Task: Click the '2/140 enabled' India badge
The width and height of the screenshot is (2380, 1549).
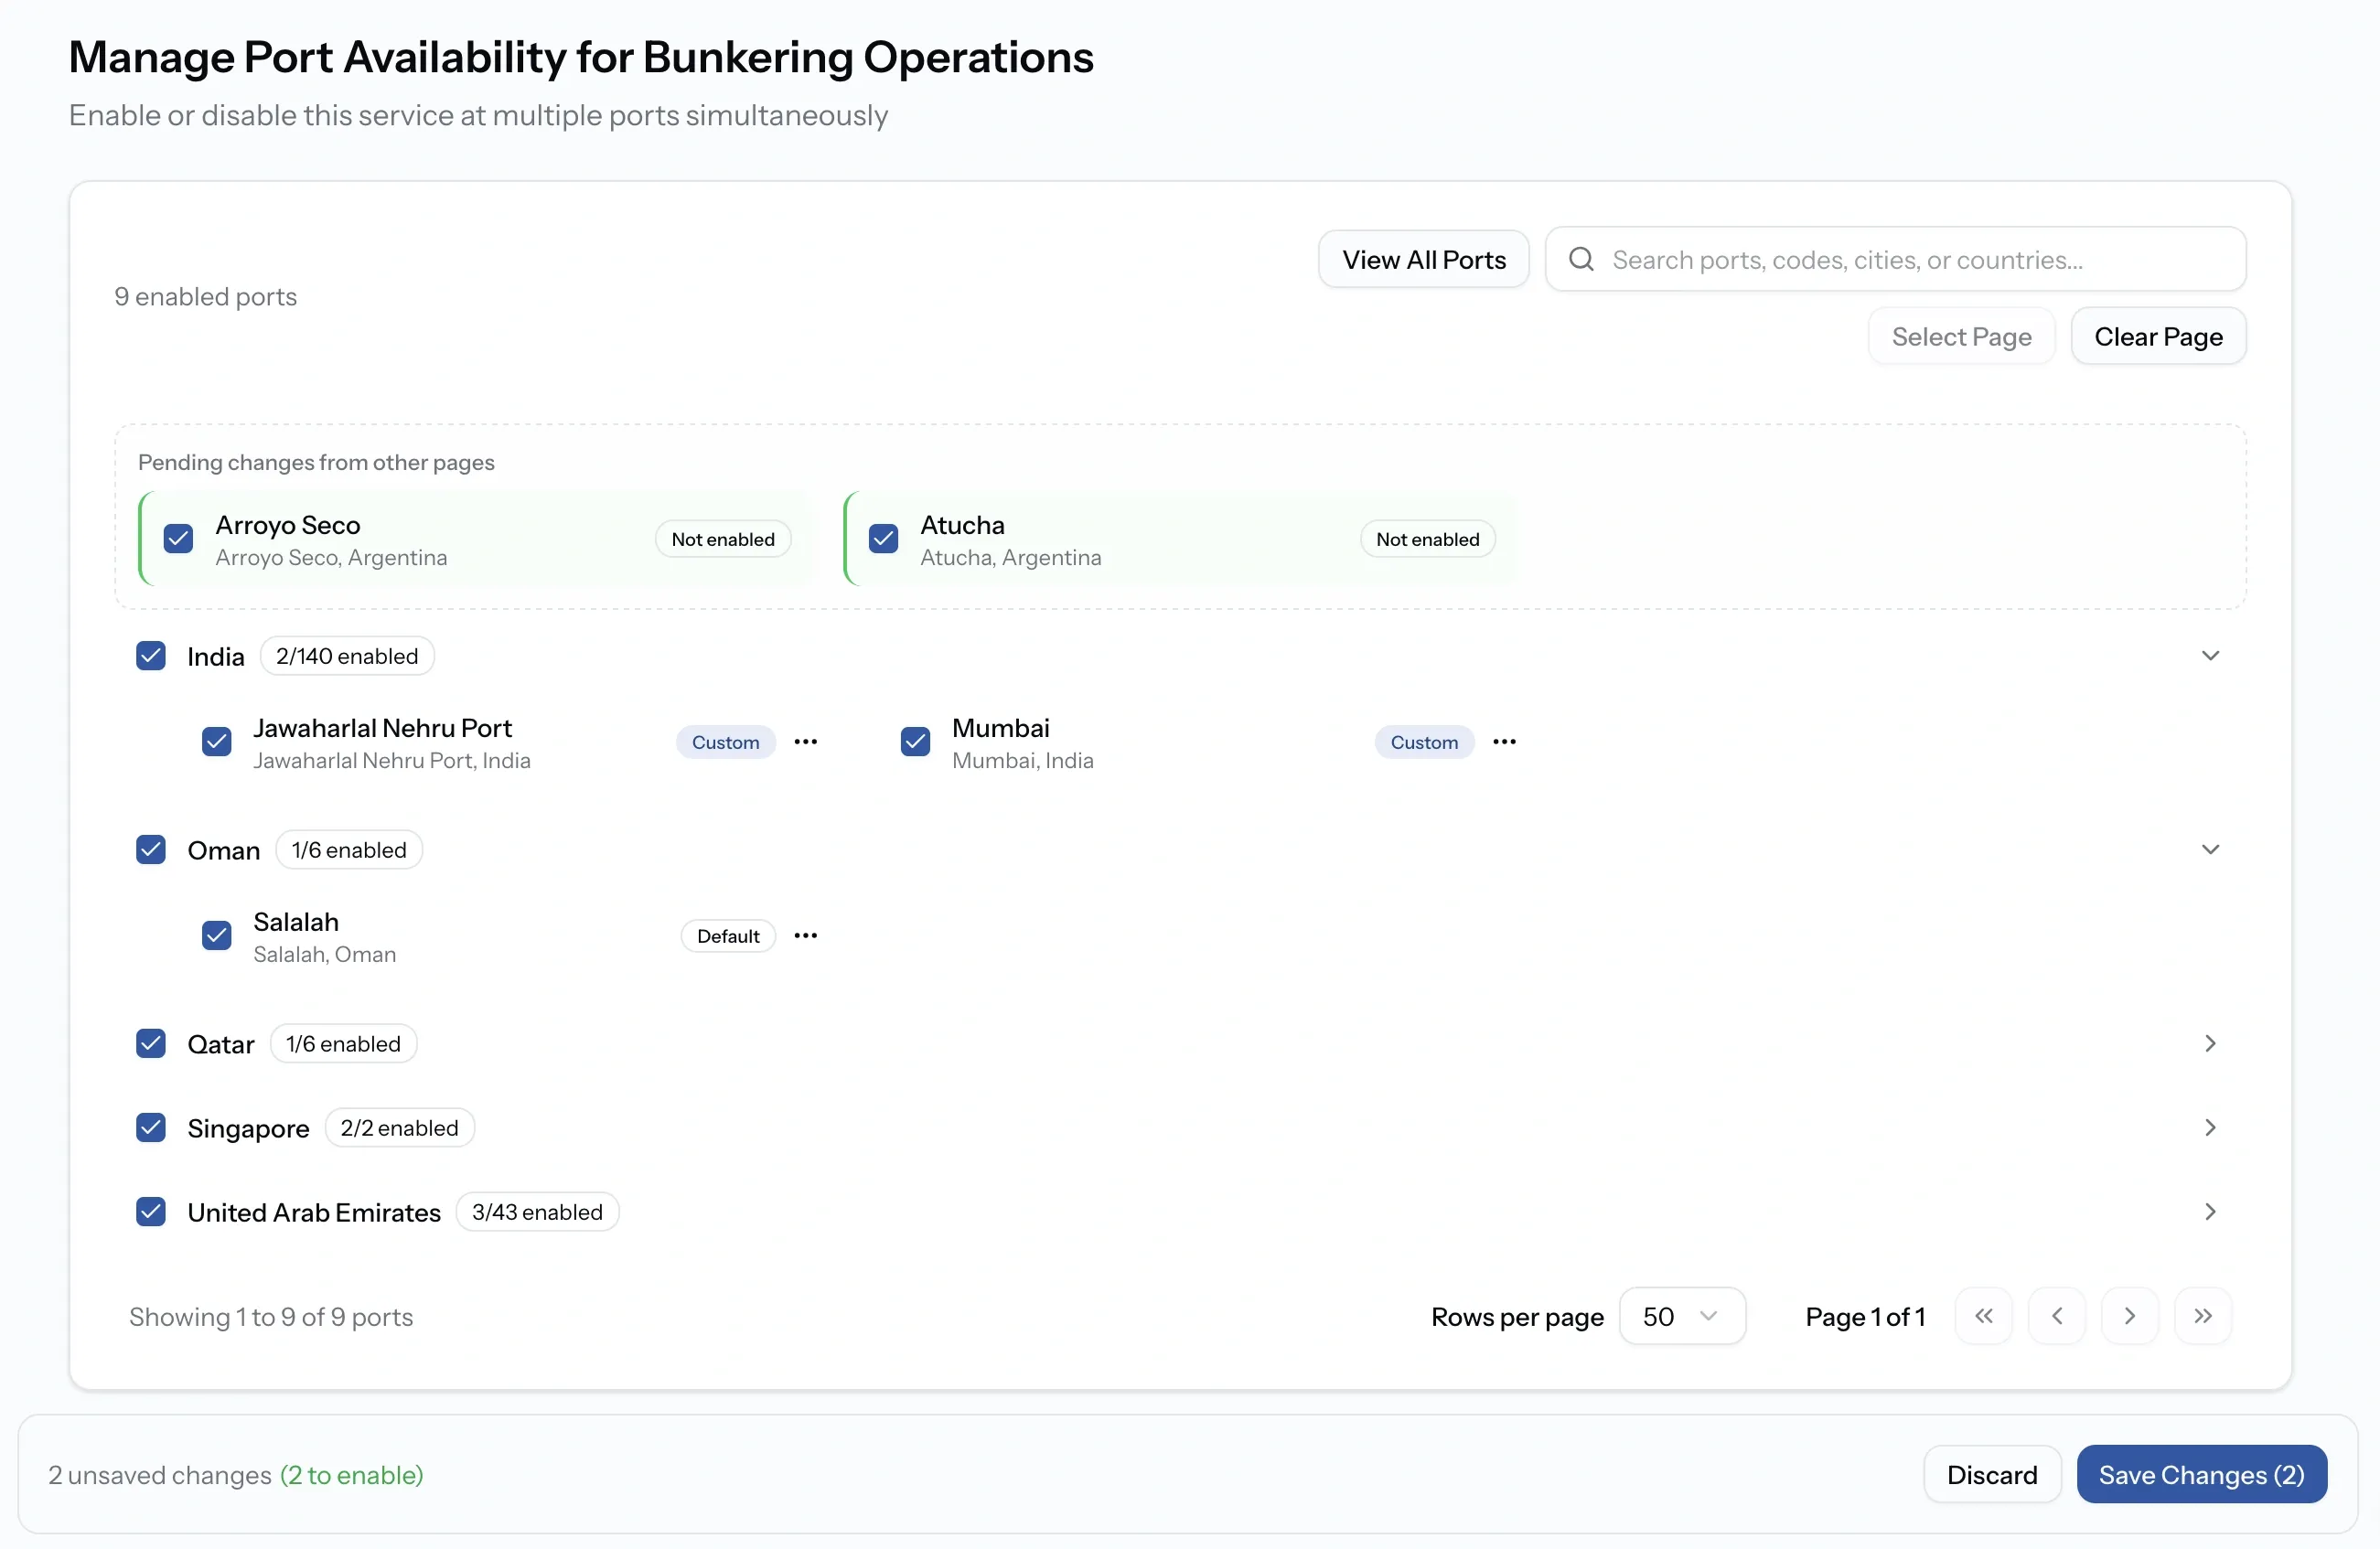Action: pyautogui.click(x=347, y=656)
